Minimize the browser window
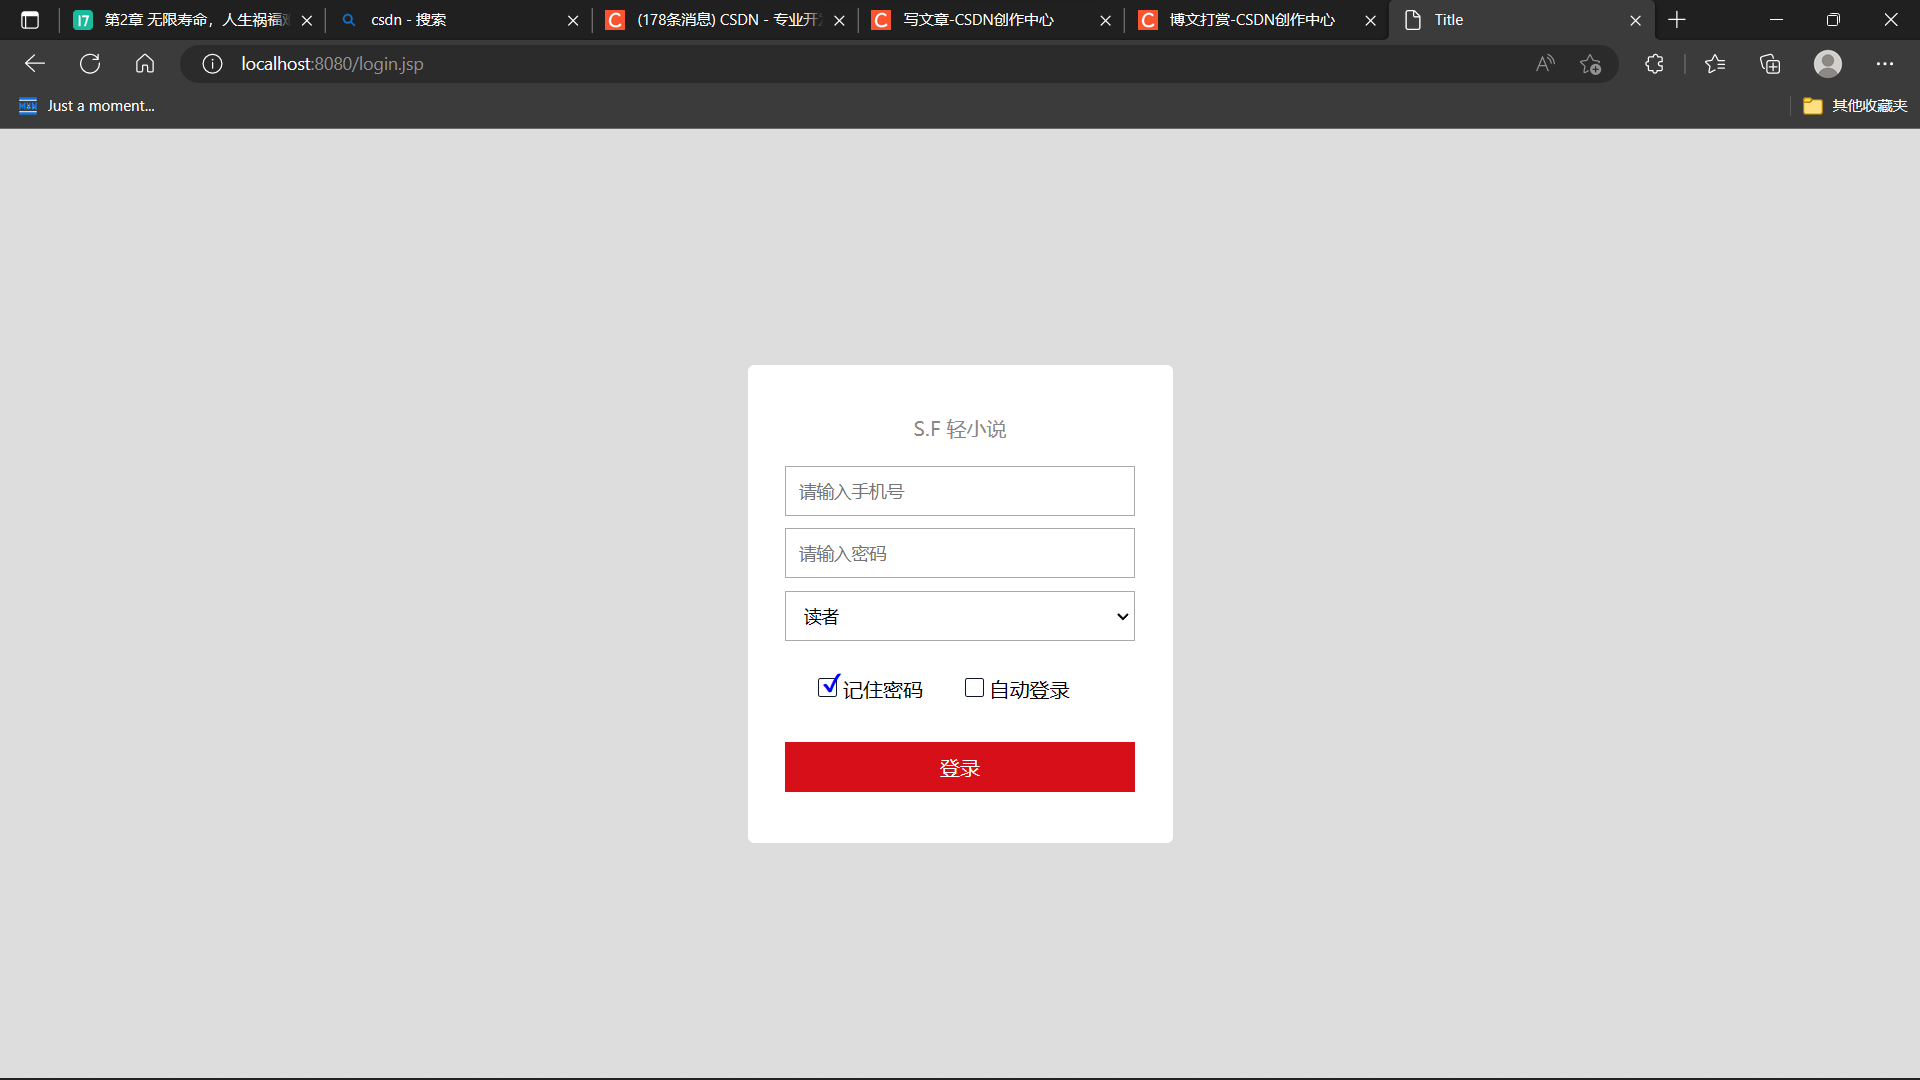 point(1776,20)
